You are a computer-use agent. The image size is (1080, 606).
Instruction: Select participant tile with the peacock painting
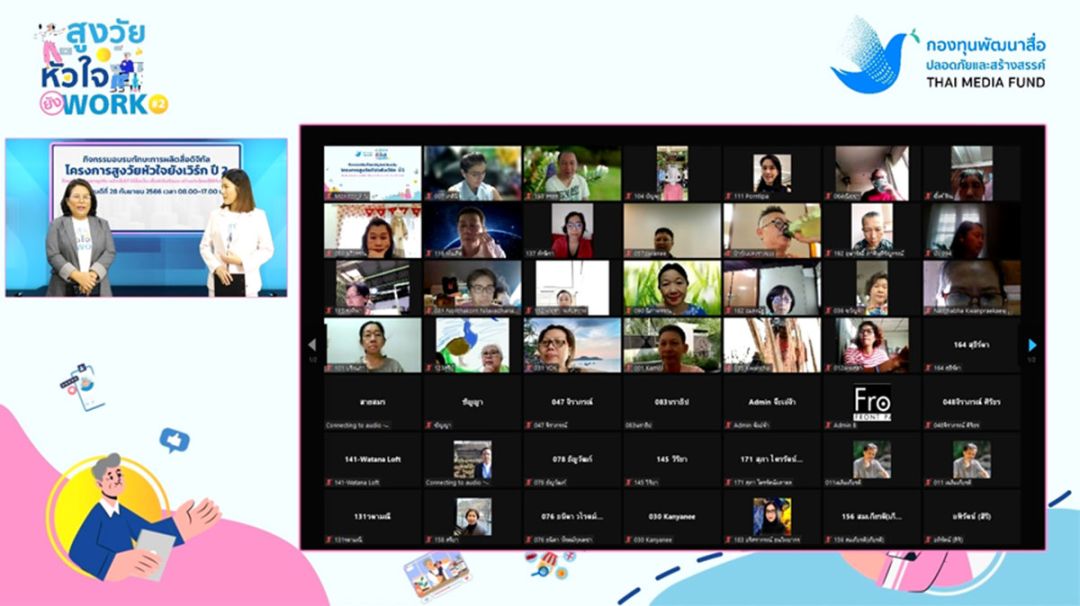pos(472,345)
